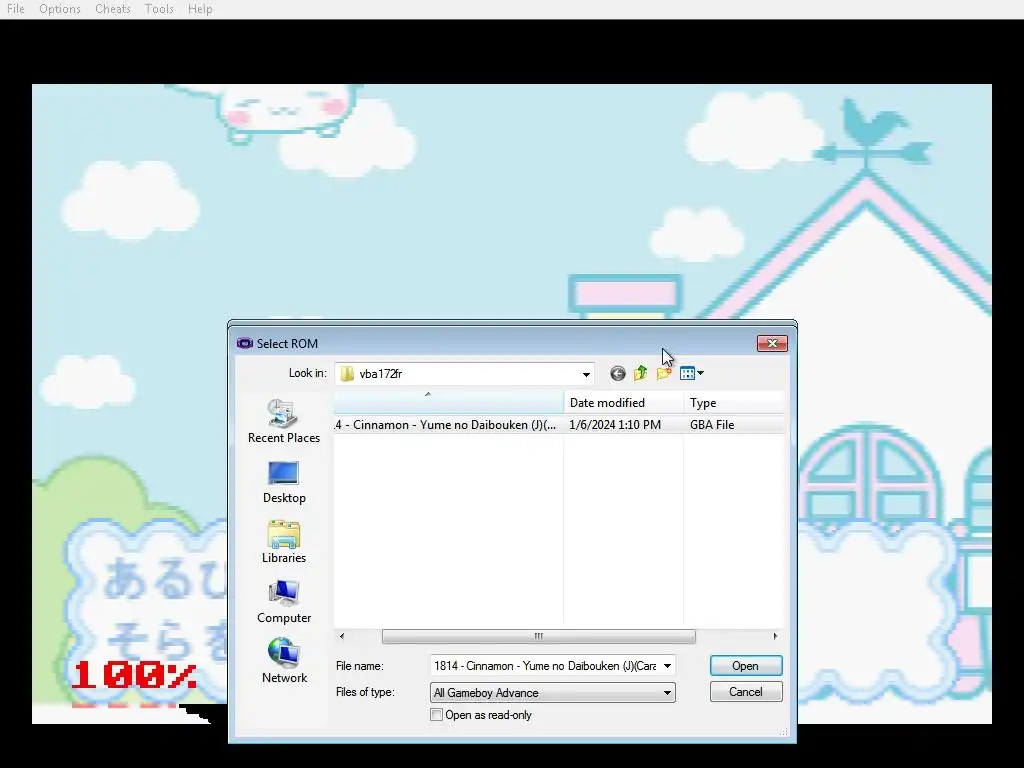Click the scroll right arrow in file list

775,636
